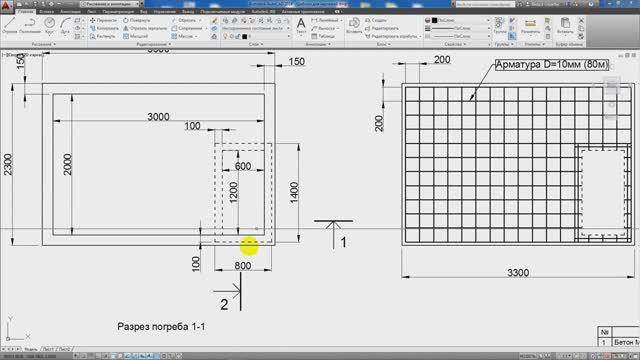640x360 pixels.
Task: Open the current layer dropdown list
Action: pyautogui.click(x=257, y=36)
